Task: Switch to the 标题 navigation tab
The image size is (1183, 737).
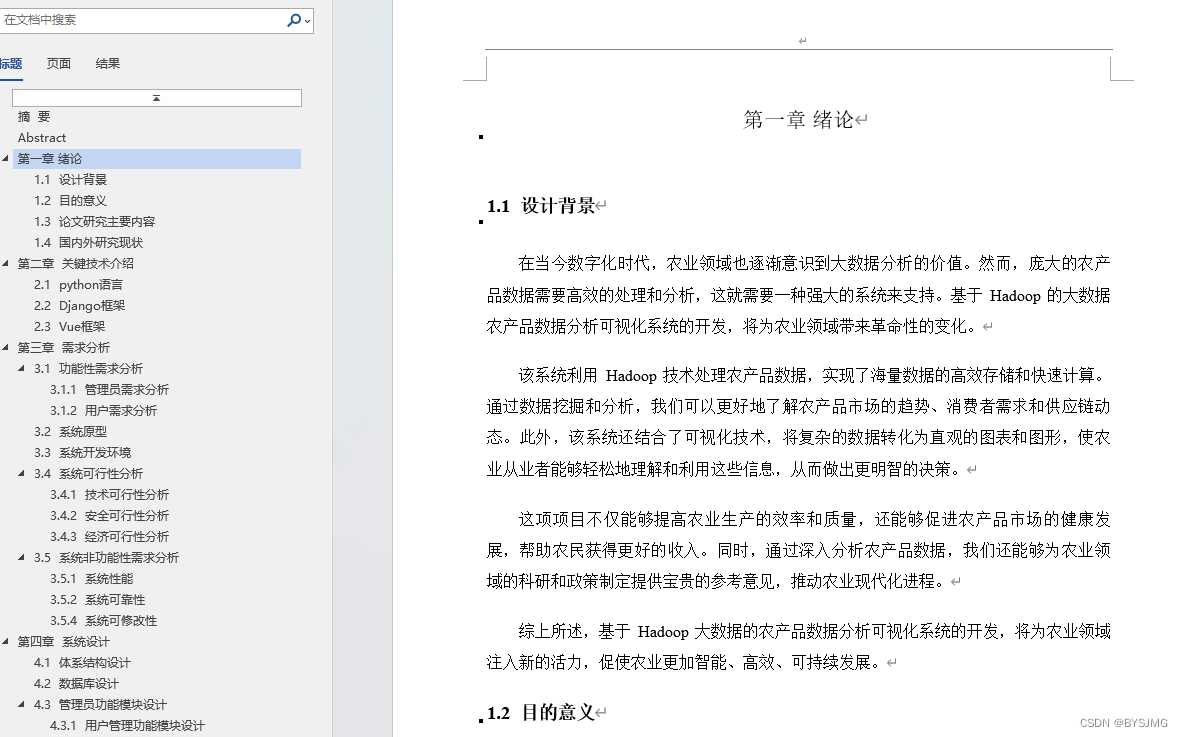Action: [11, 64]
